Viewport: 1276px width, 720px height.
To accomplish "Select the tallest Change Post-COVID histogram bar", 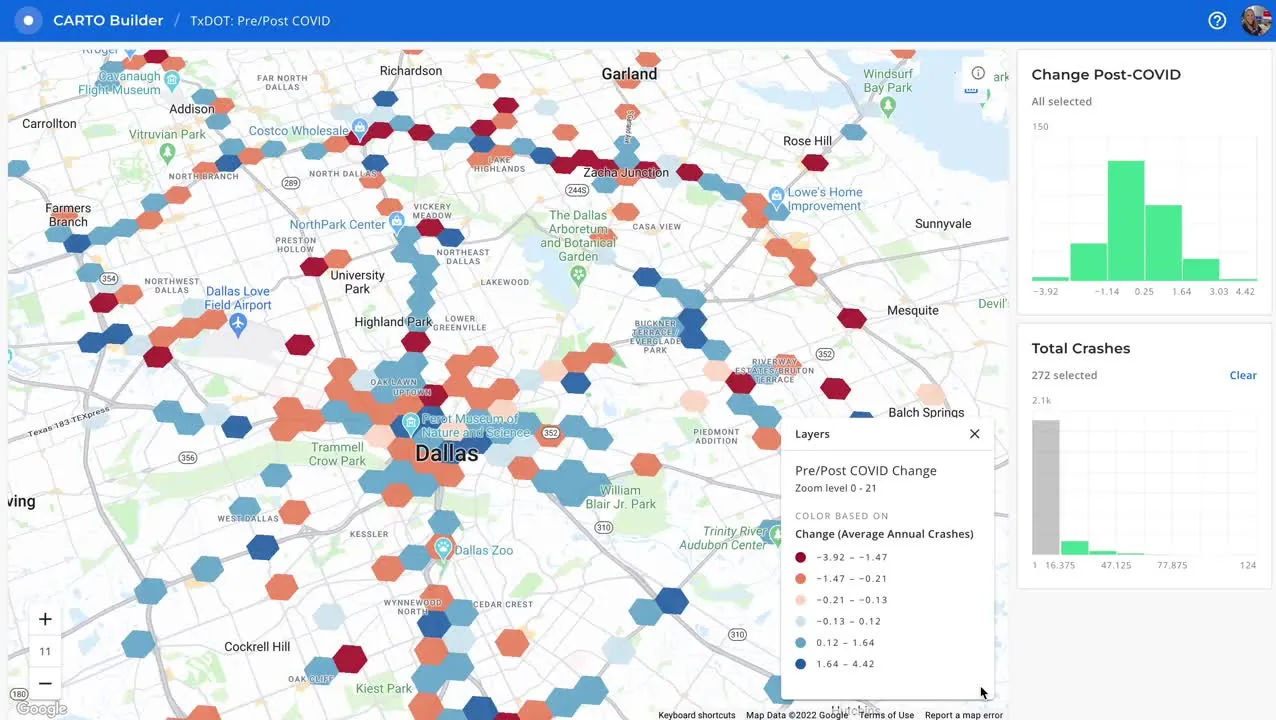I will [x=1126, y=221].
